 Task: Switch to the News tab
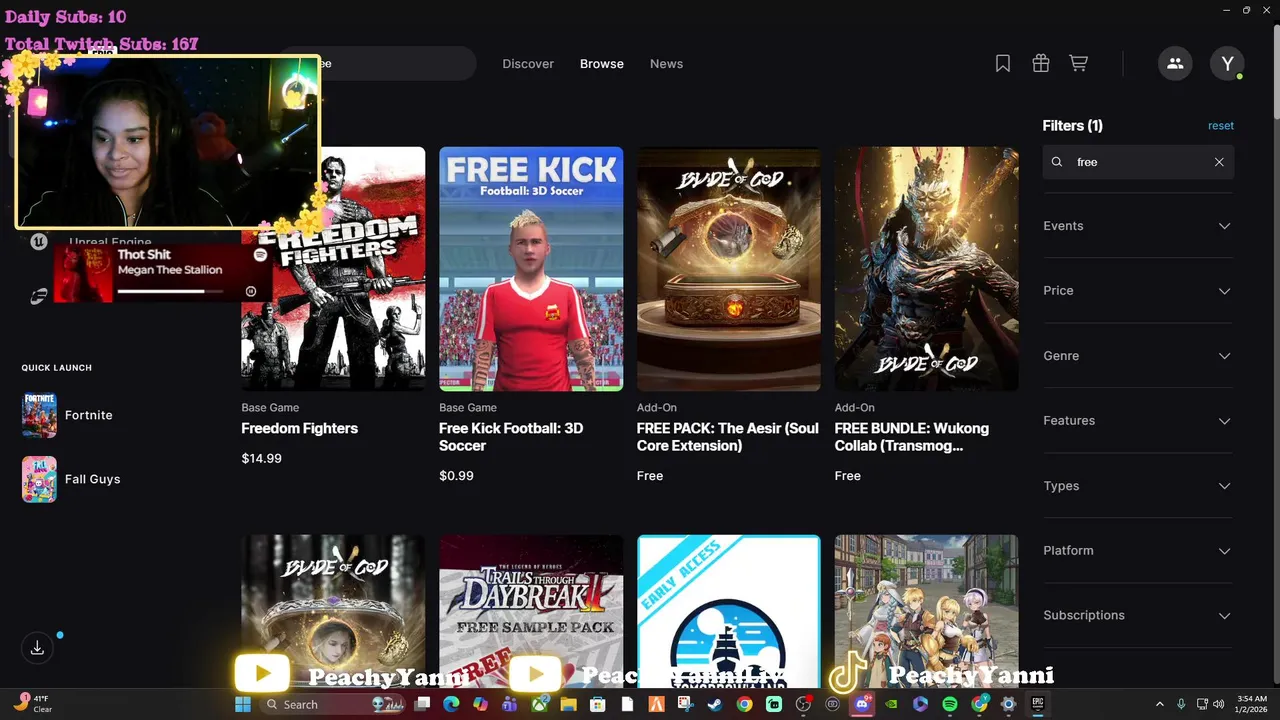(666, 63)
